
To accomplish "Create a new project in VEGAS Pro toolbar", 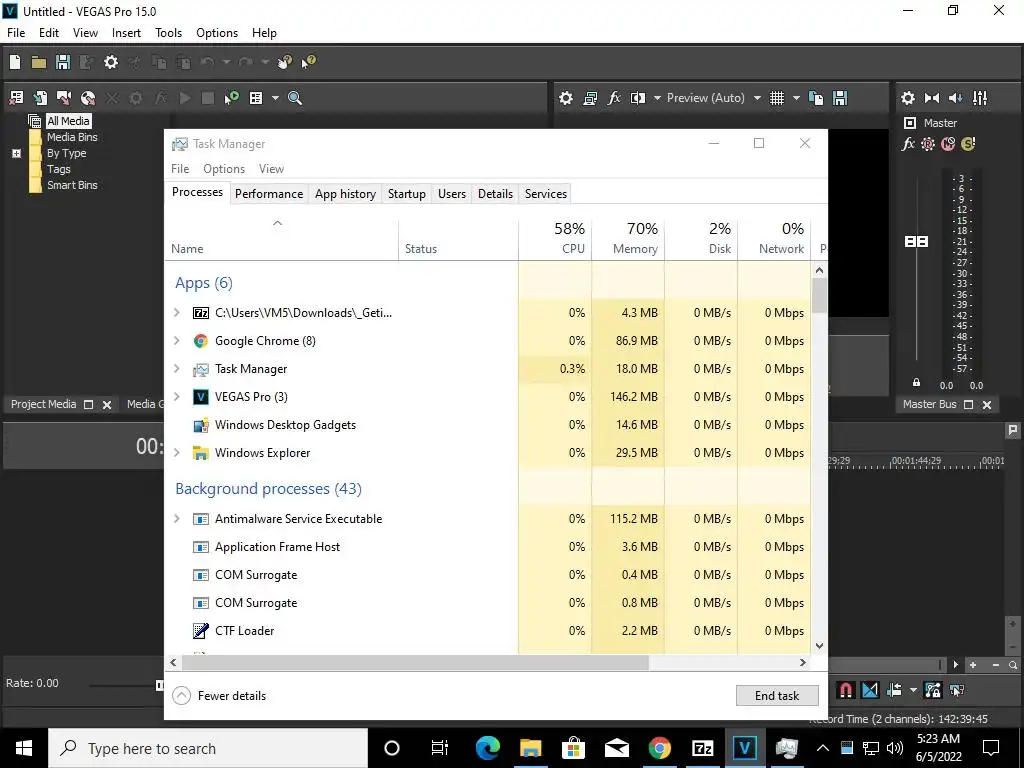I will click(x=15, y=62).
